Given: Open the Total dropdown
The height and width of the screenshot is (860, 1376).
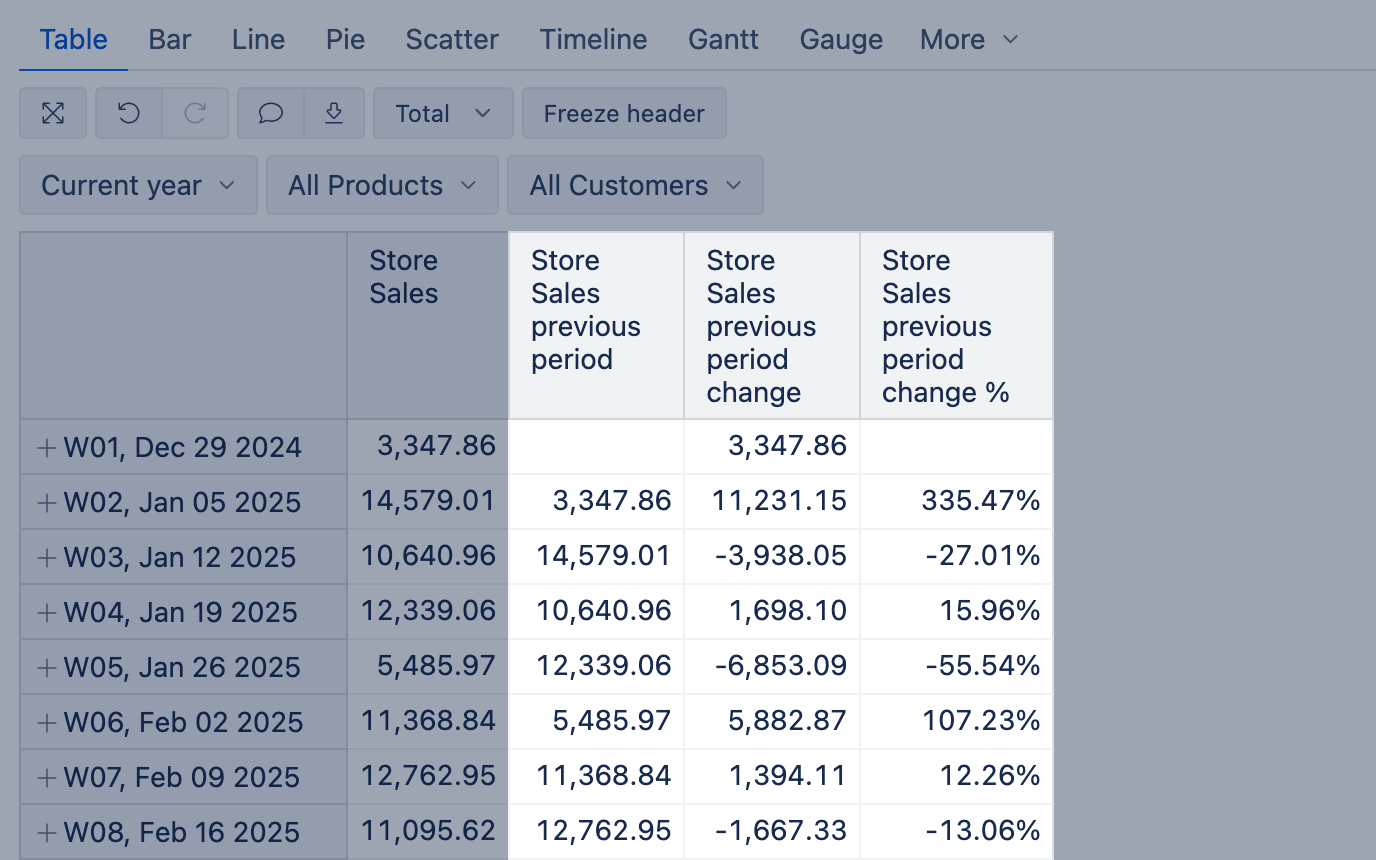Looking at the screenshot, I should (x=443, y=114).
